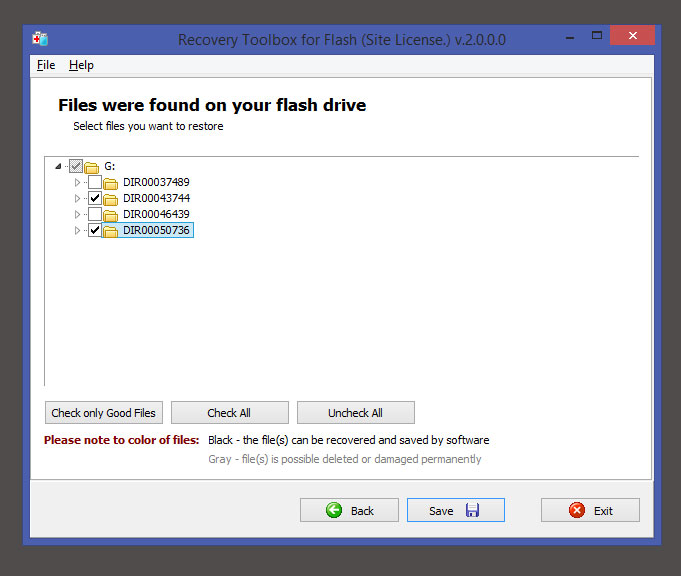Click the 'Please note to color of files:' text
This screenshot has height=576, width=681.
tap(122, 440)
